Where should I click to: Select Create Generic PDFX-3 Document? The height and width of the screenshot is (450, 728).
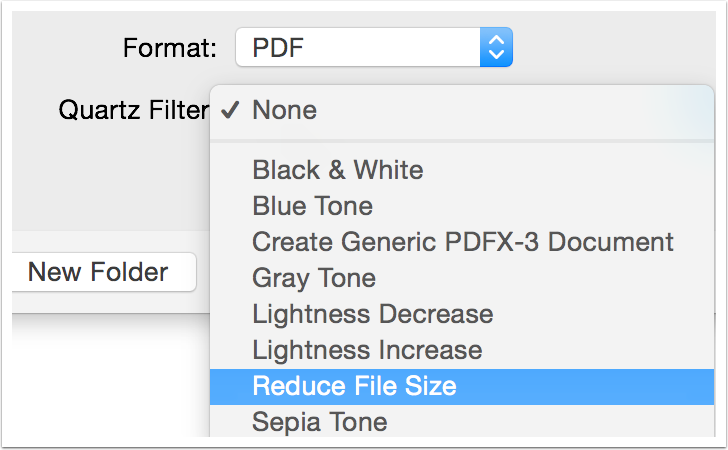[x=462, y=242]
